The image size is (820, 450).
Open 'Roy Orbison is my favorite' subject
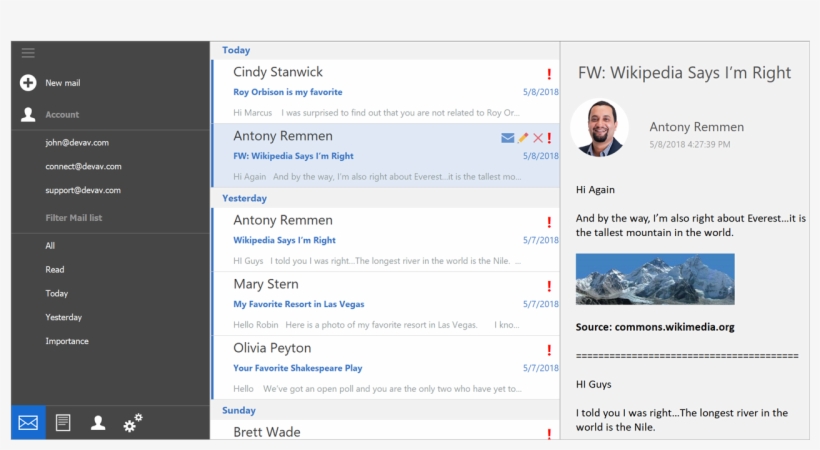[x=288, y=92]
